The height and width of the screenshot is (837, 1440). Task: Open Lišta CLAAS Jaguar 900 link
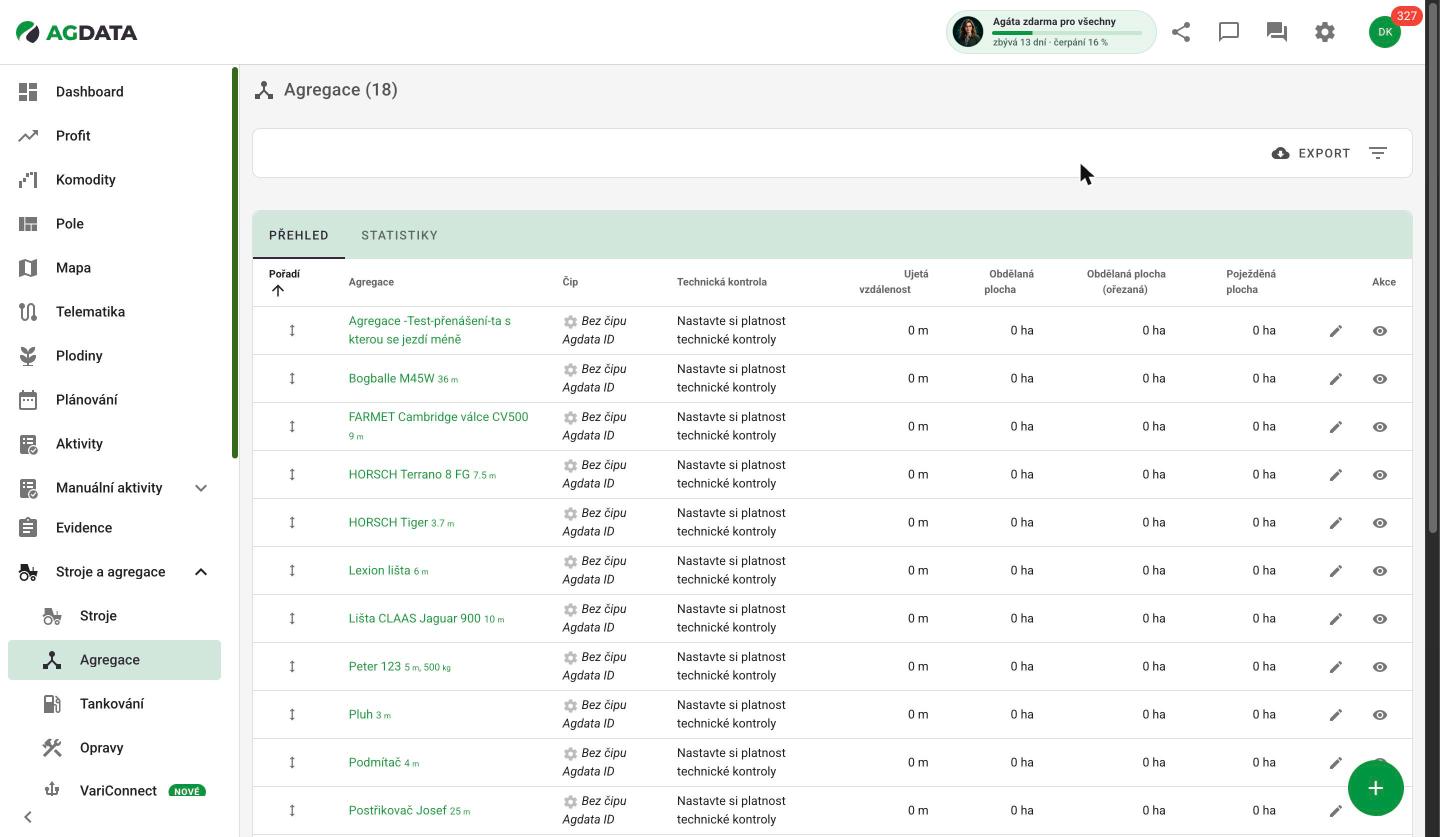[414, 618]
